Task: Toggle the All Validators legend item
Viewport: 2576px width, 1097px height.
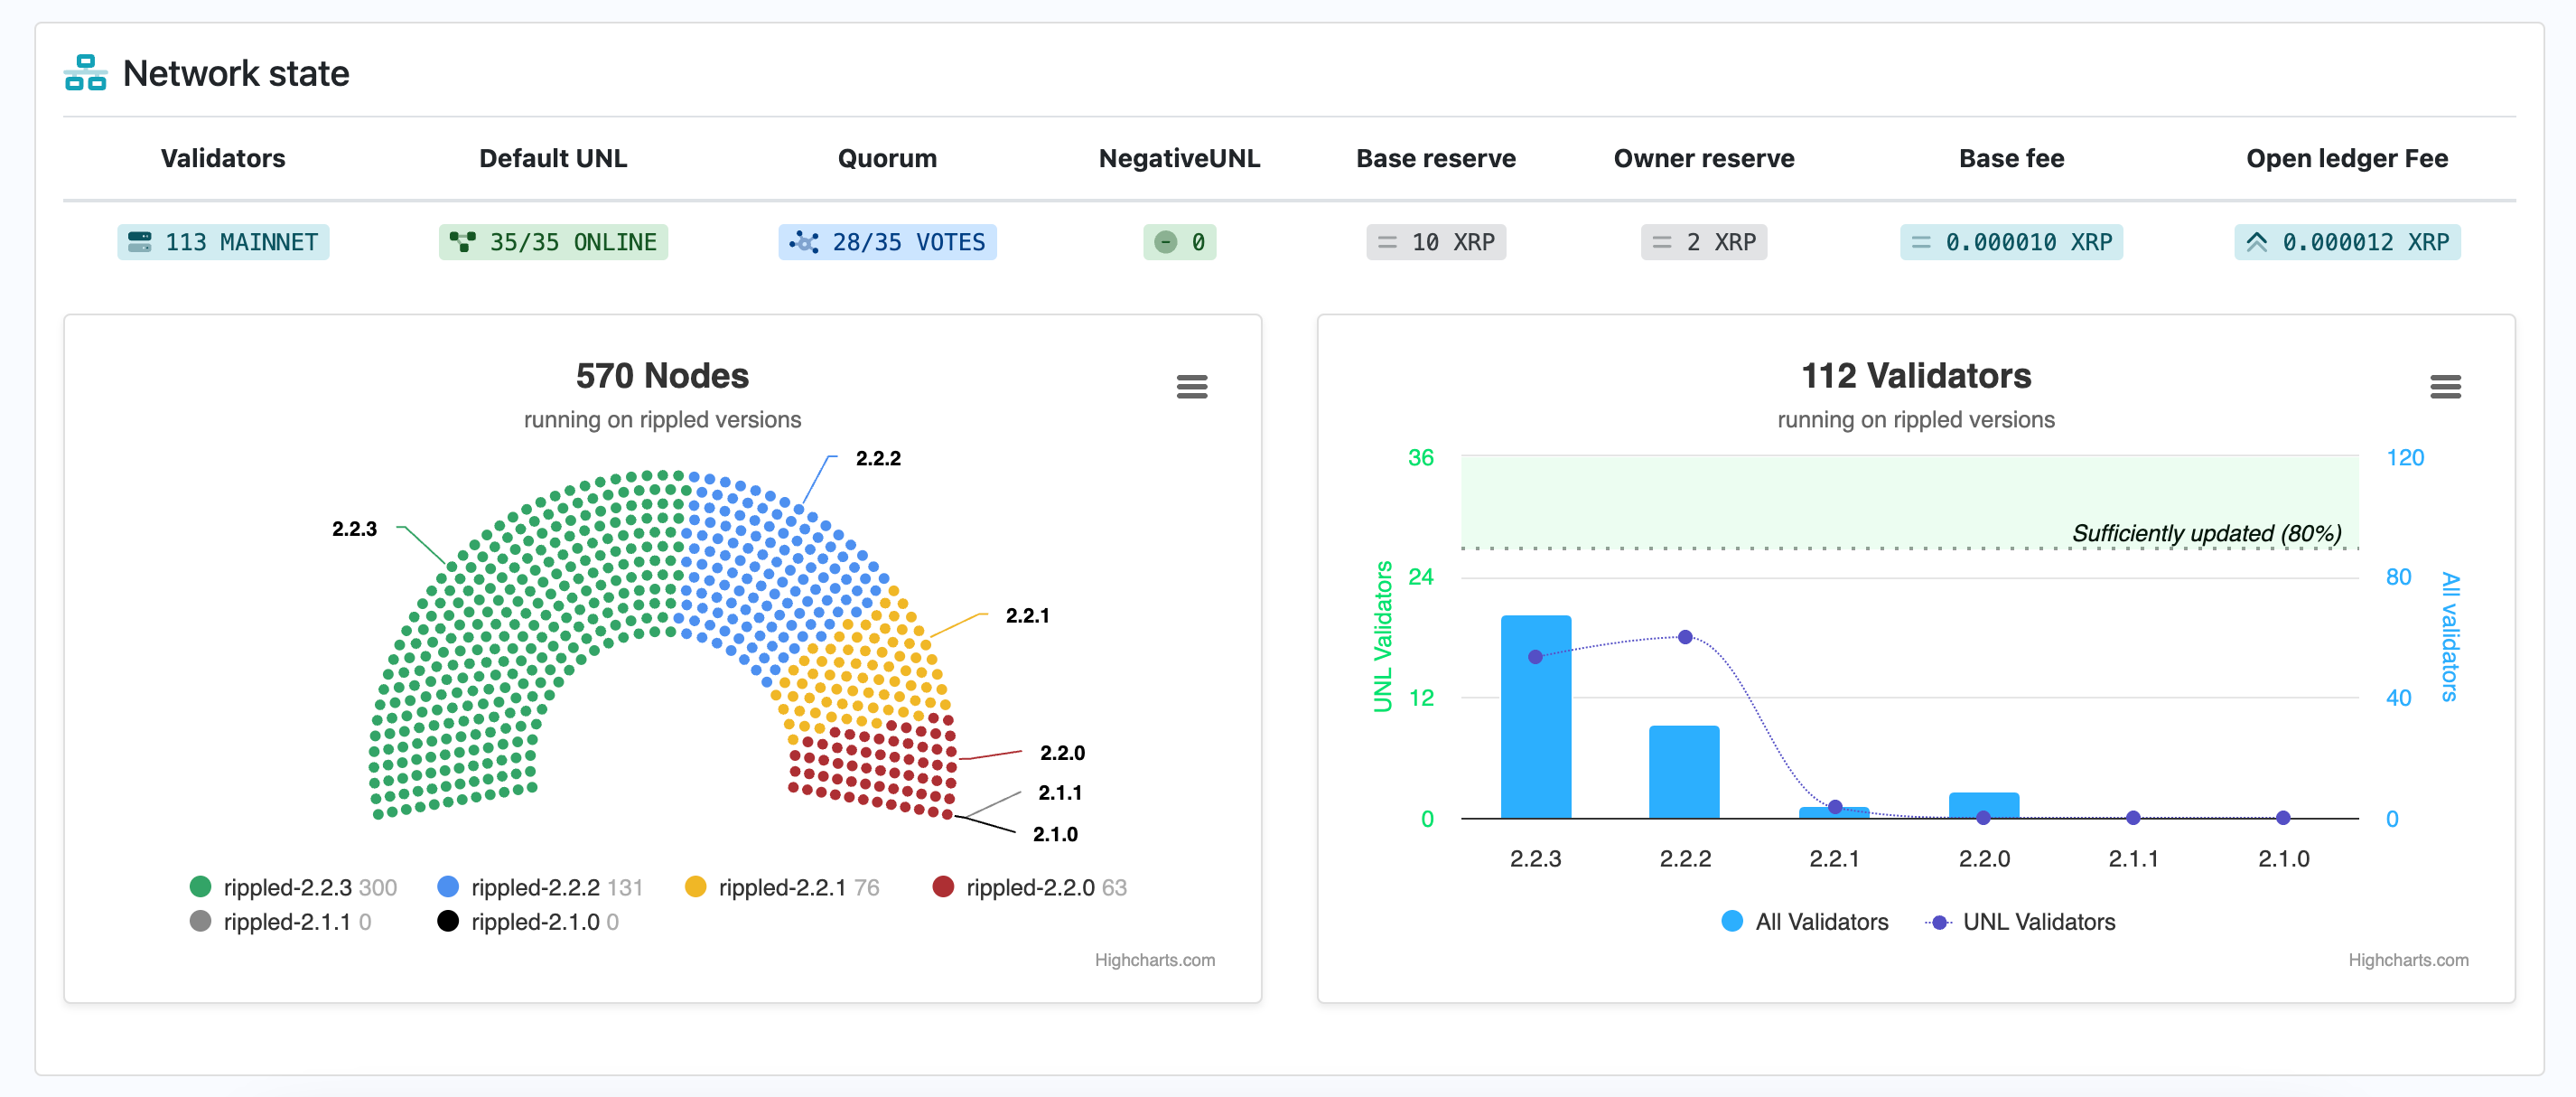Action: click(1805, 921)
